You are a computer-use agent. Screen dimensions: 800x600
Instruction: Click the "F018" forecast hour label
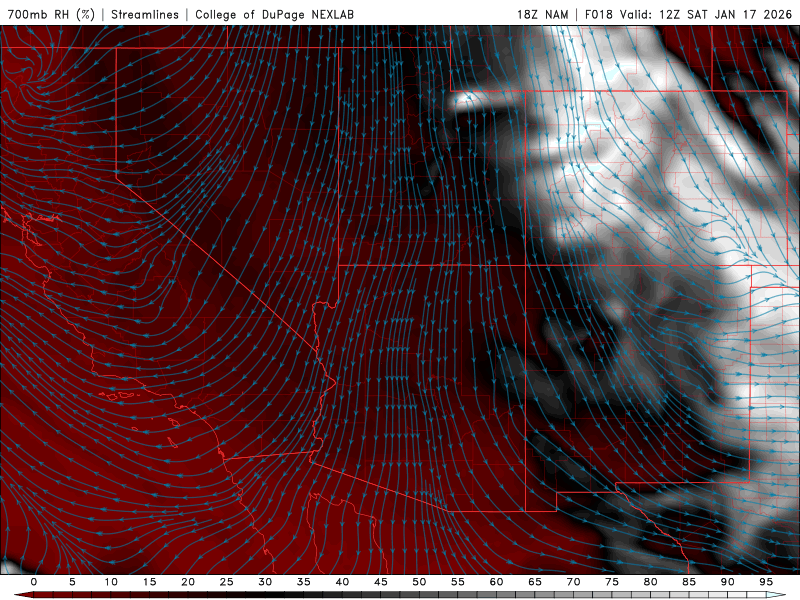click(599, 14)
